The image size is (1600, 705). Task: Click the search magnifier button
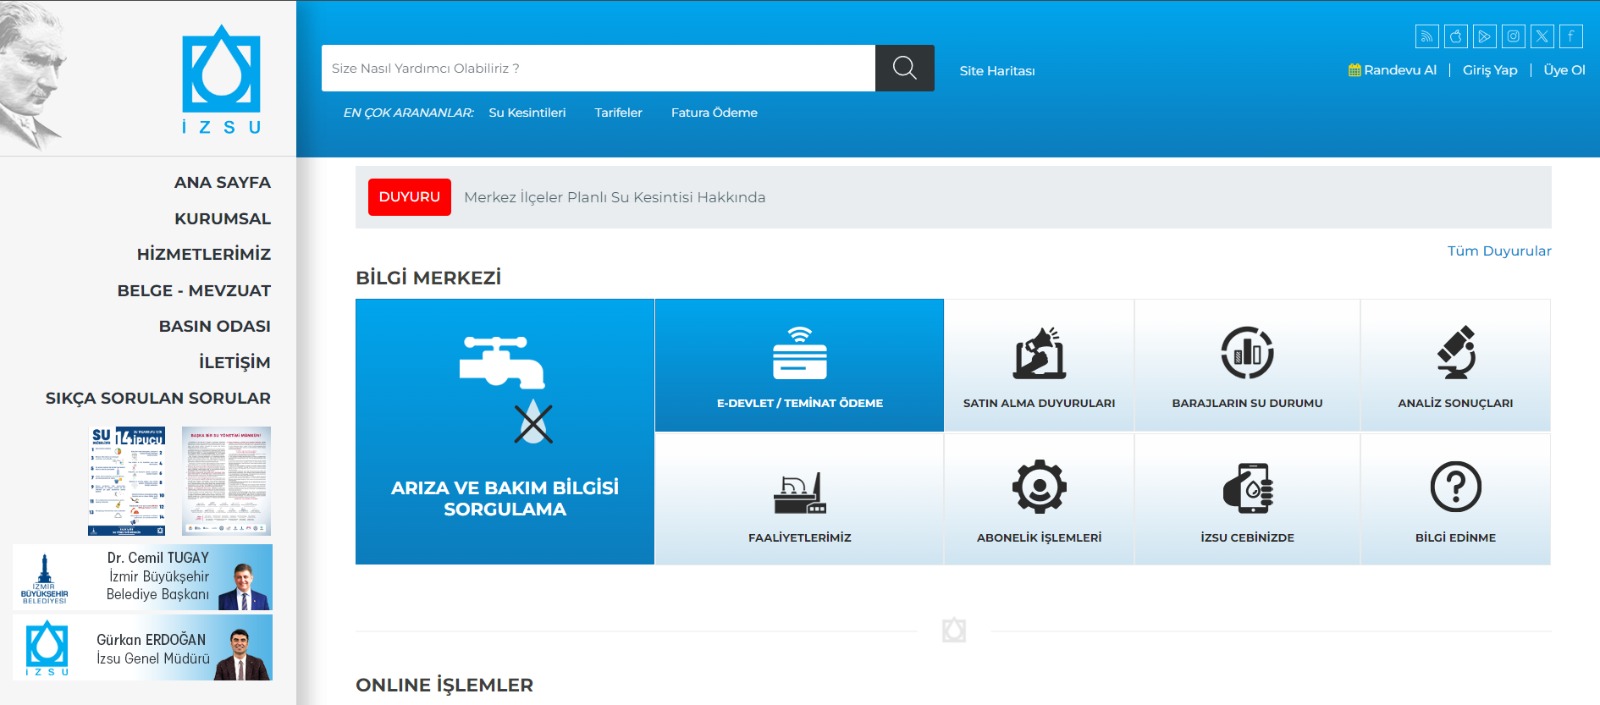pos(904,68)
